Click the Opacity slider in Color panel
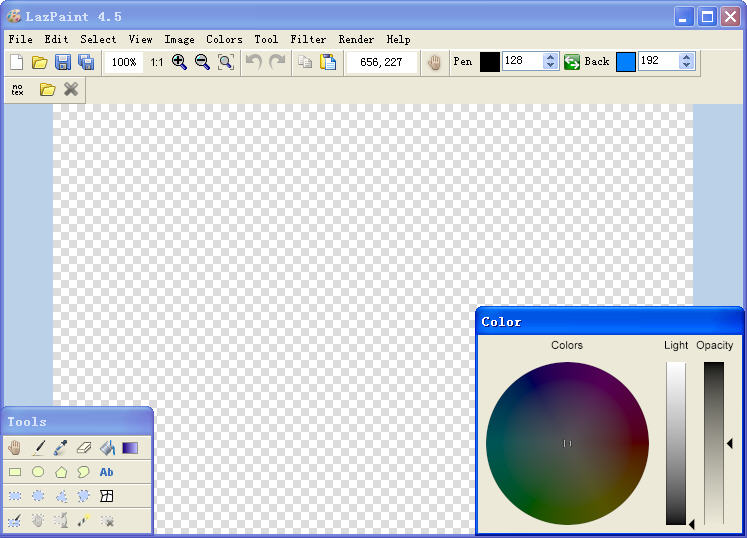The height and width of the screenshot is (538, 747). click(x=713, y=442)
